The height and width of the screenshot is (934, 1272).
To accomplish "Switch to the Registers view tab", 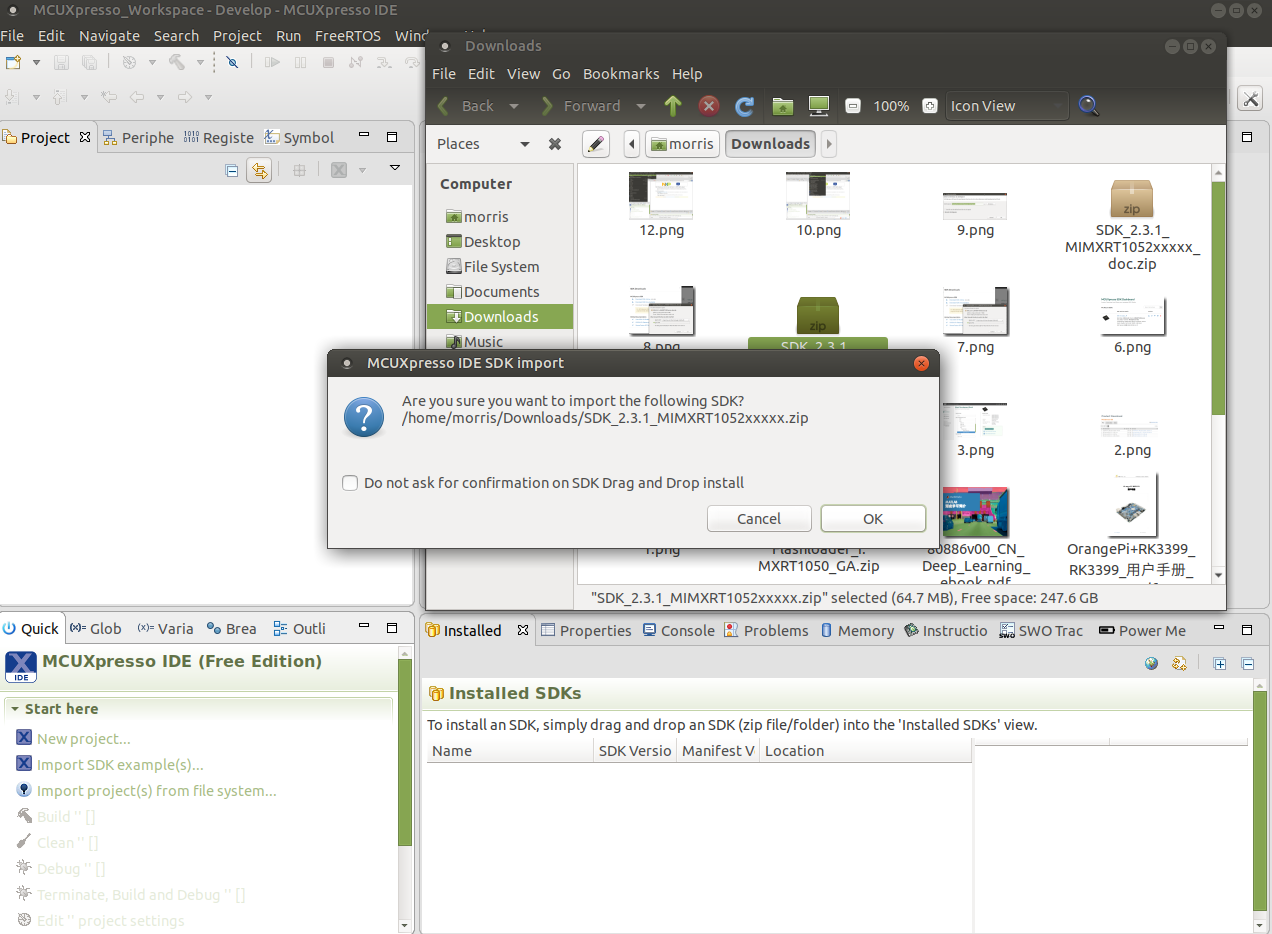I will 218,138.
